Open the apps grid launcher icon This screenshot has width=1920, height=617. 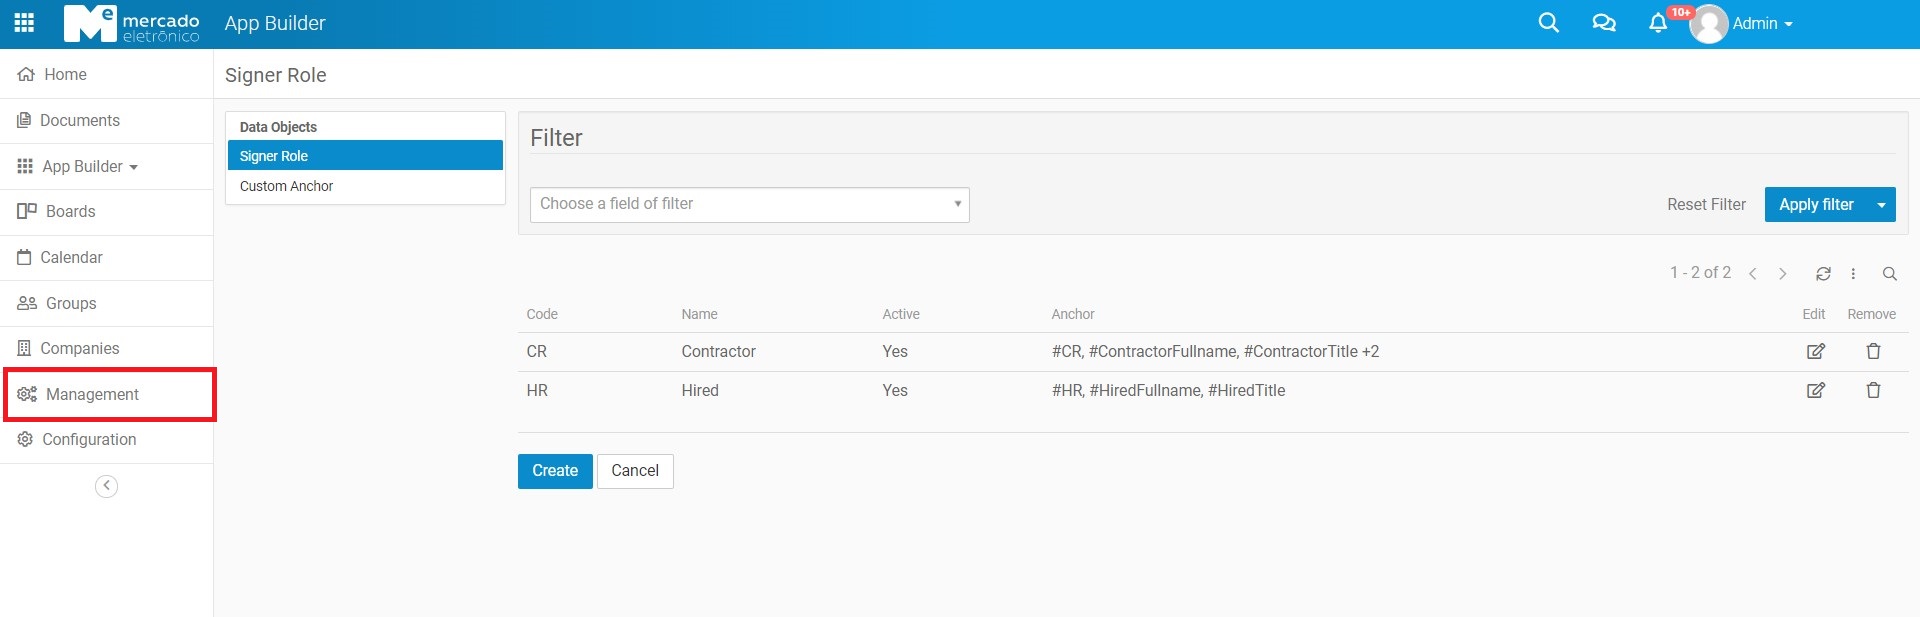point(24,23)
